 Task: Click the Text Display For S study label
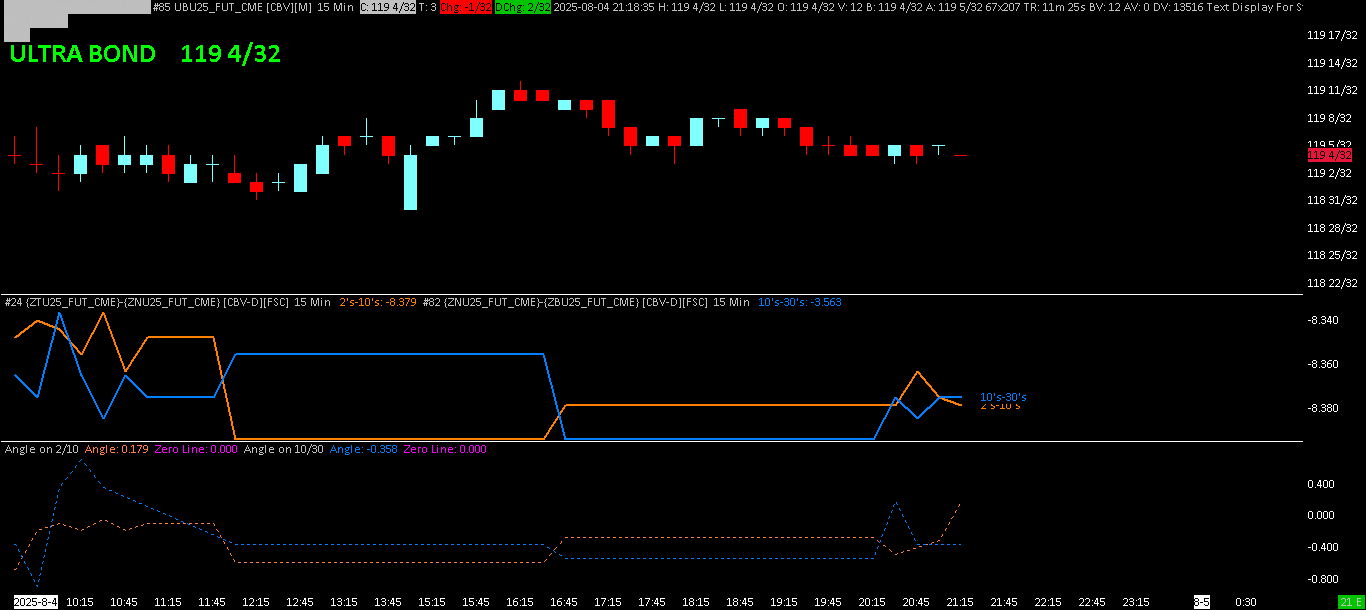coord(1254,7)
